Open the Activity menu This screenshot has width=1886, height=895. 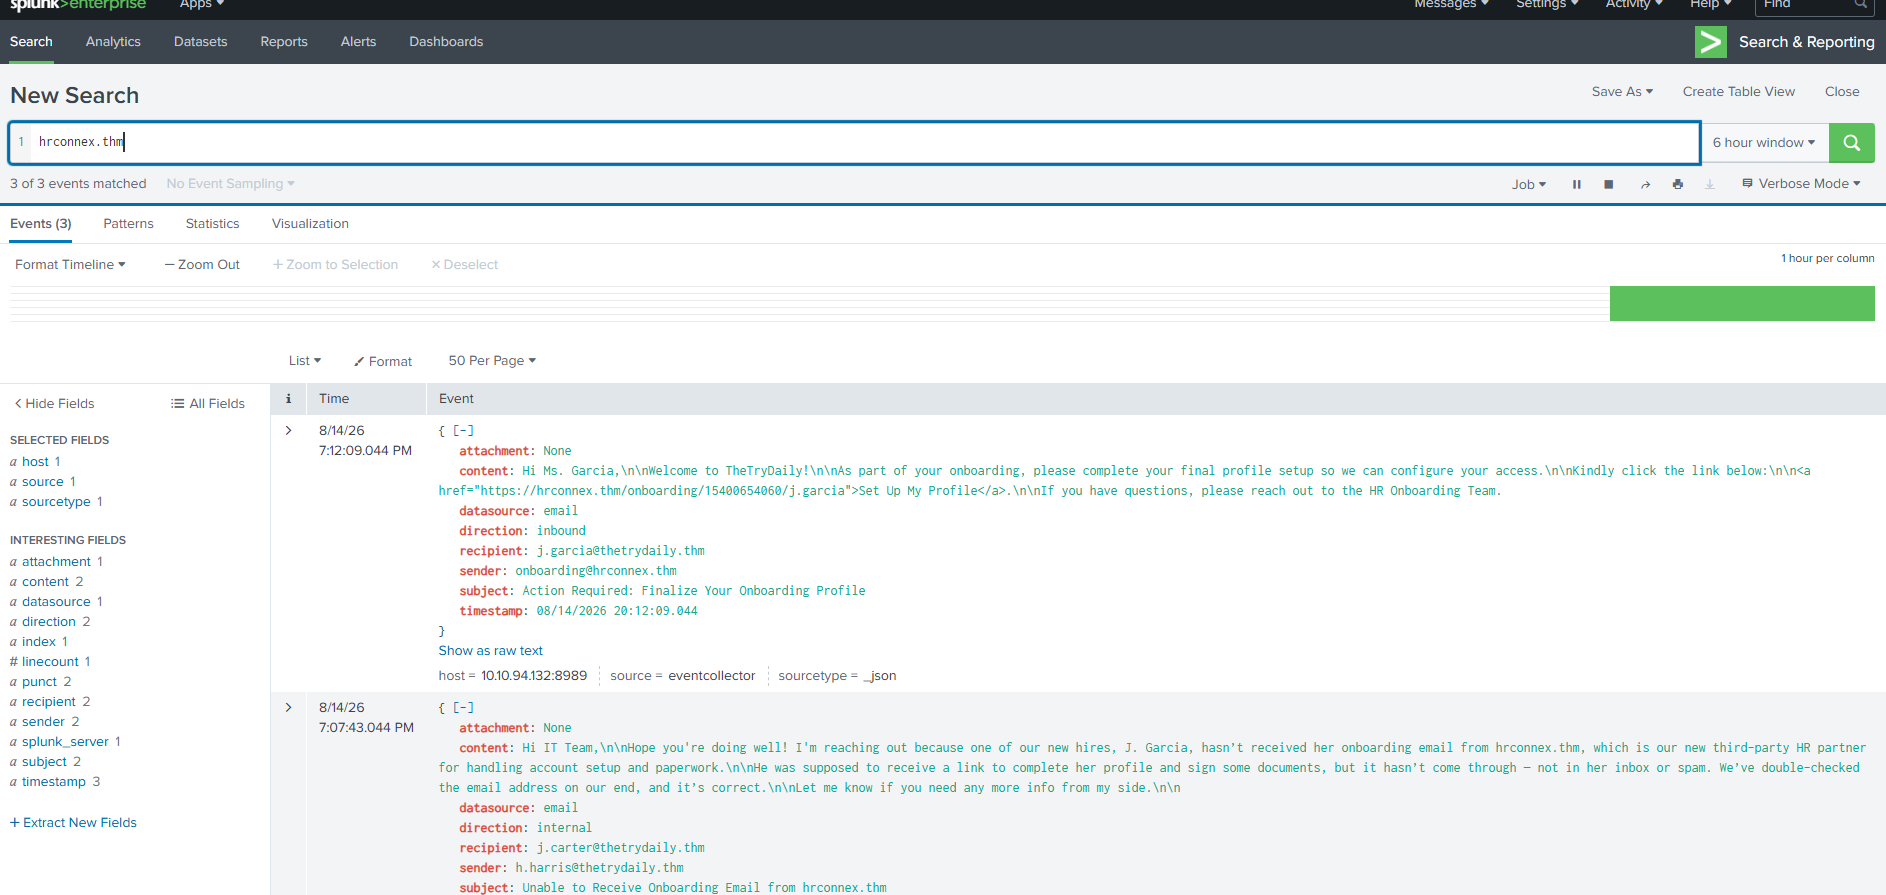click(1634, 5)
